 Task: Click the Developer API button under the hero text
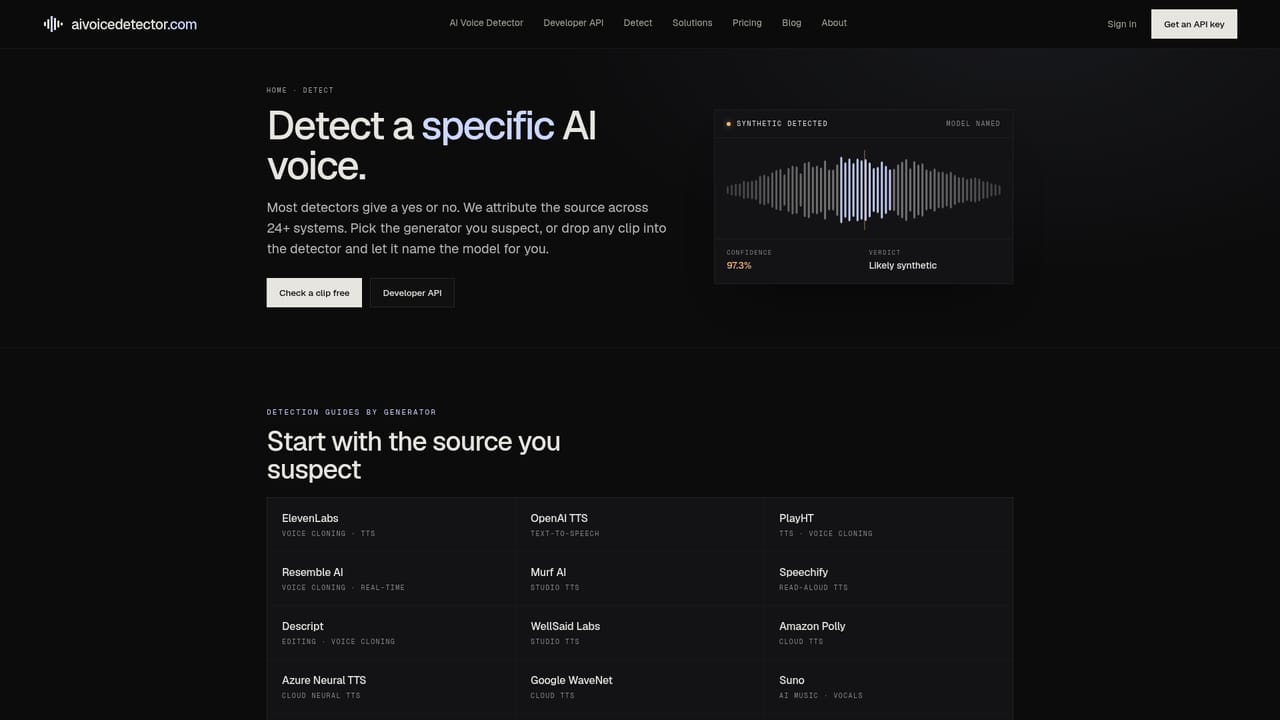point(412,293)
